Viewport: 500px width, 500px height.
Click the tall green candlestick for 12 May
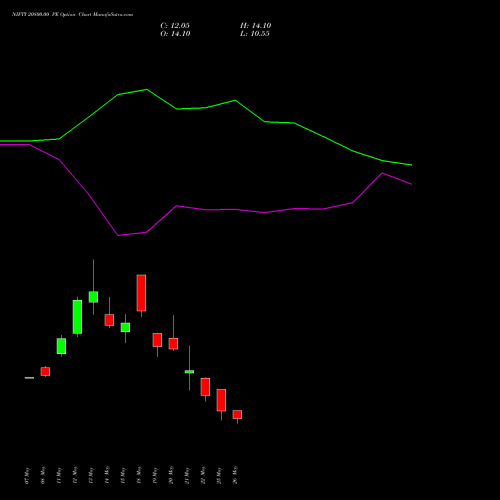77,317
